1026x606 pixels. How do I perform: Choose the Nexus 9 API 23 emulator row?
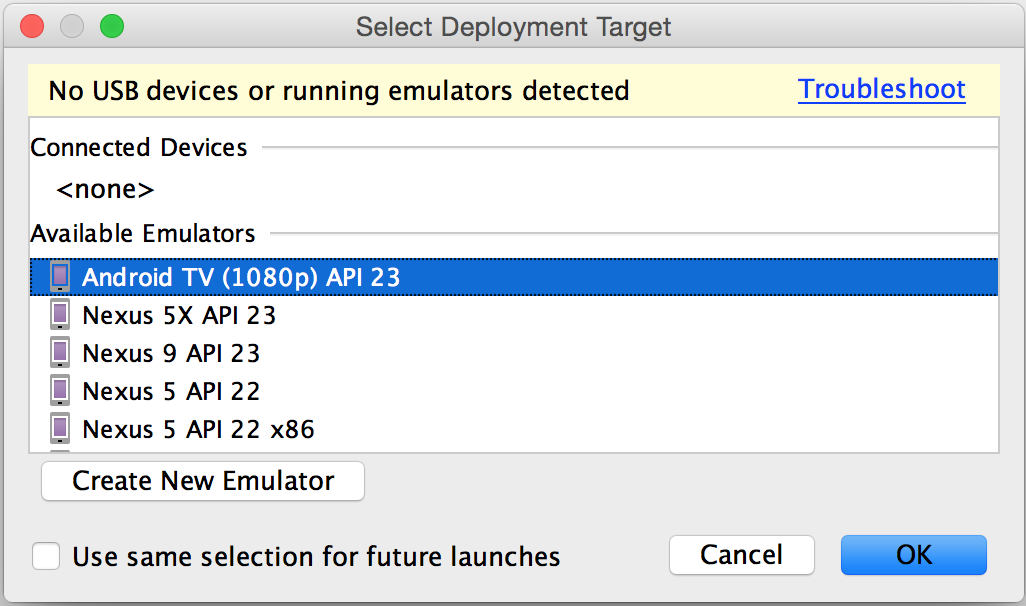tap(514, 353)
